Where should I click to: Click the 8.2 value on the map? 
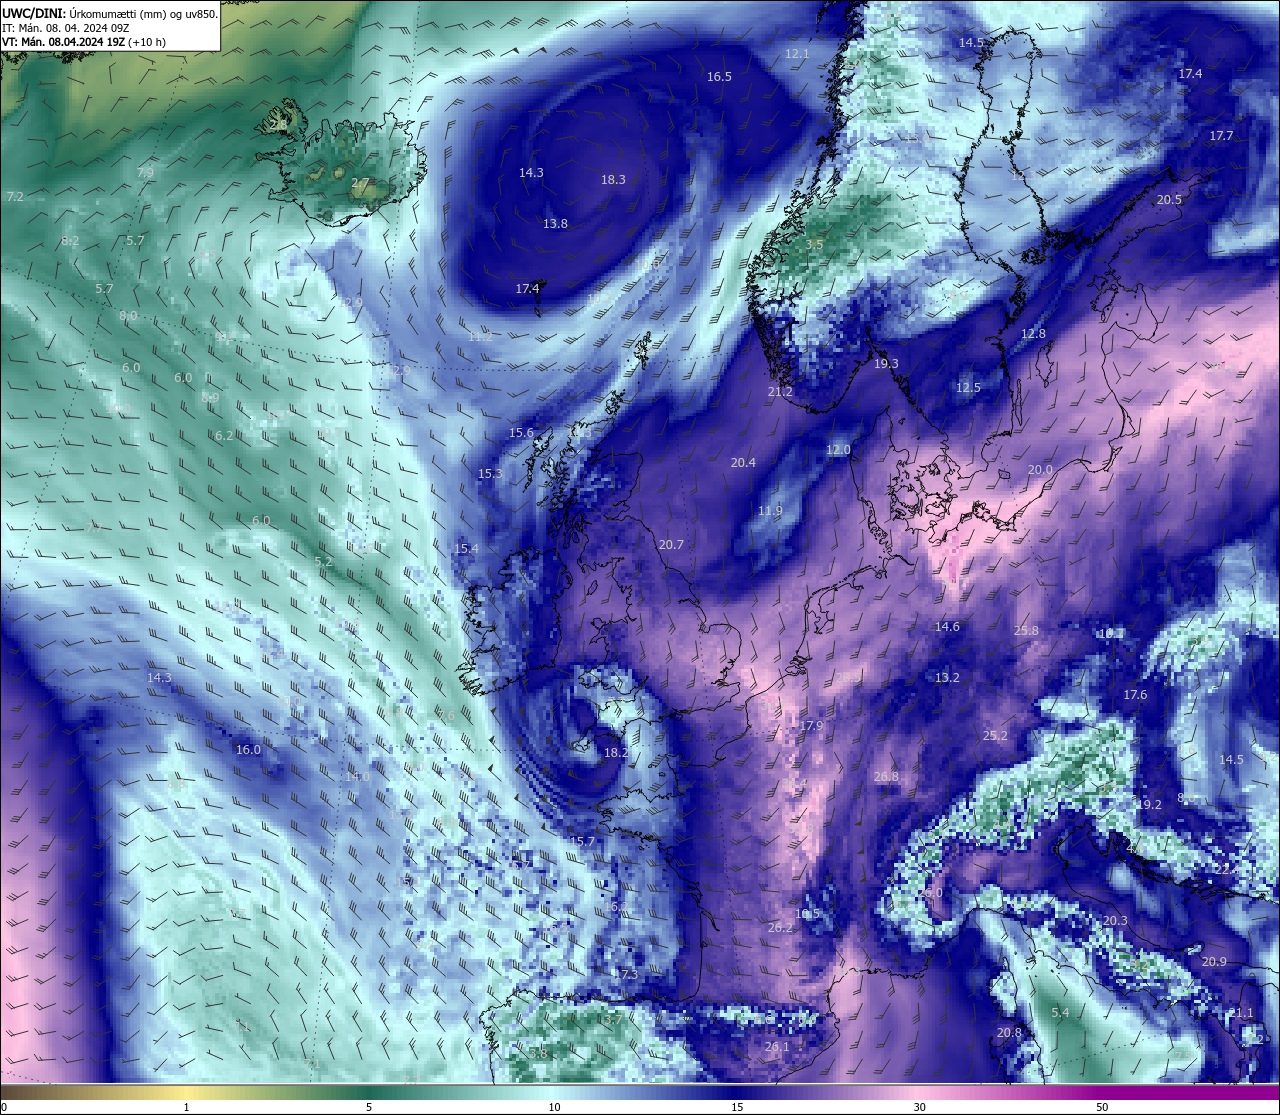click(x=70, y=241)
